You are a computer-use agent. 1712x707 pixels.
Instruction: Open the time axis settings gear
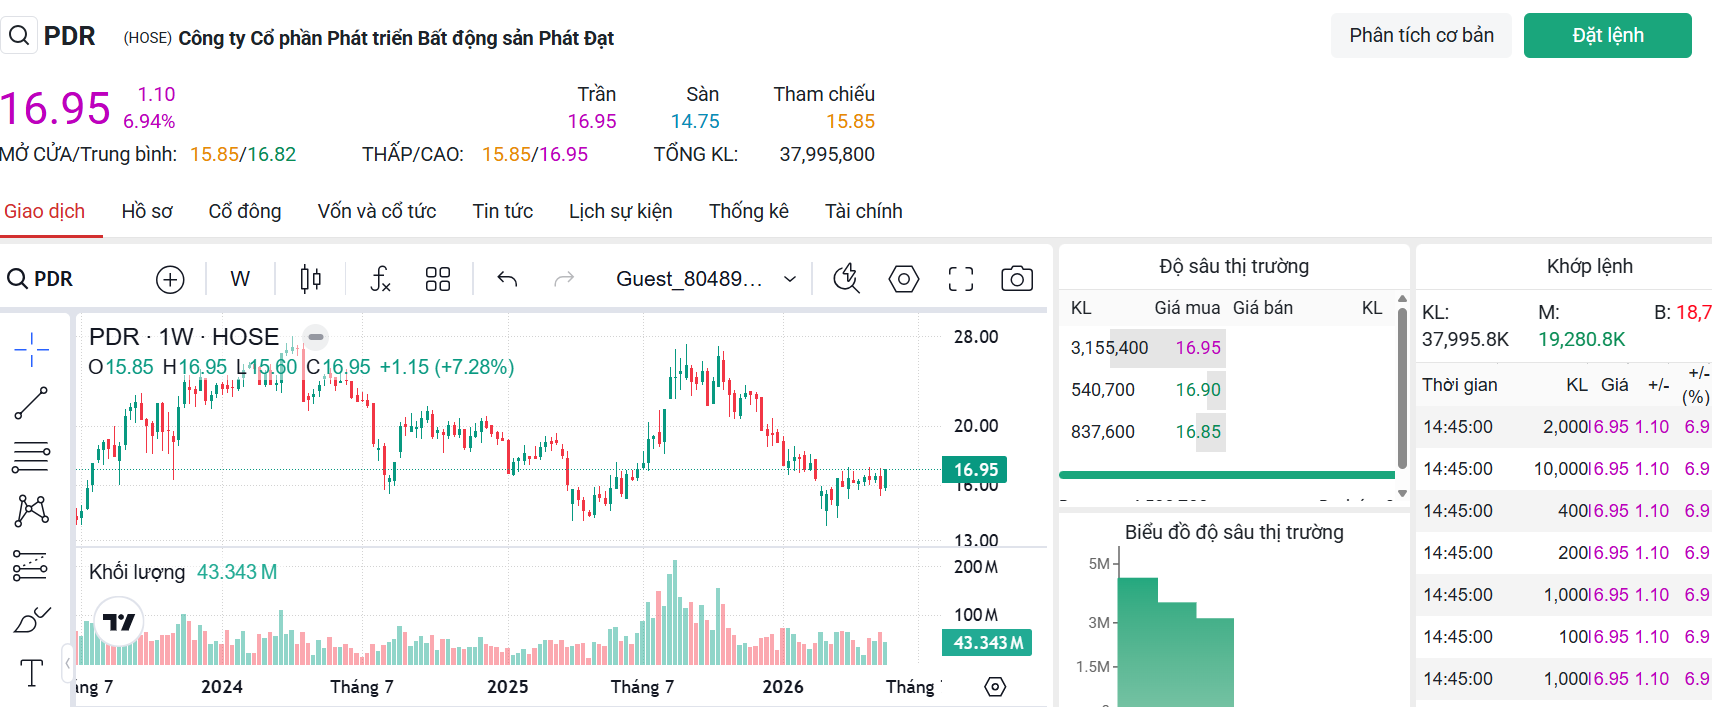[x=995, y=687]
